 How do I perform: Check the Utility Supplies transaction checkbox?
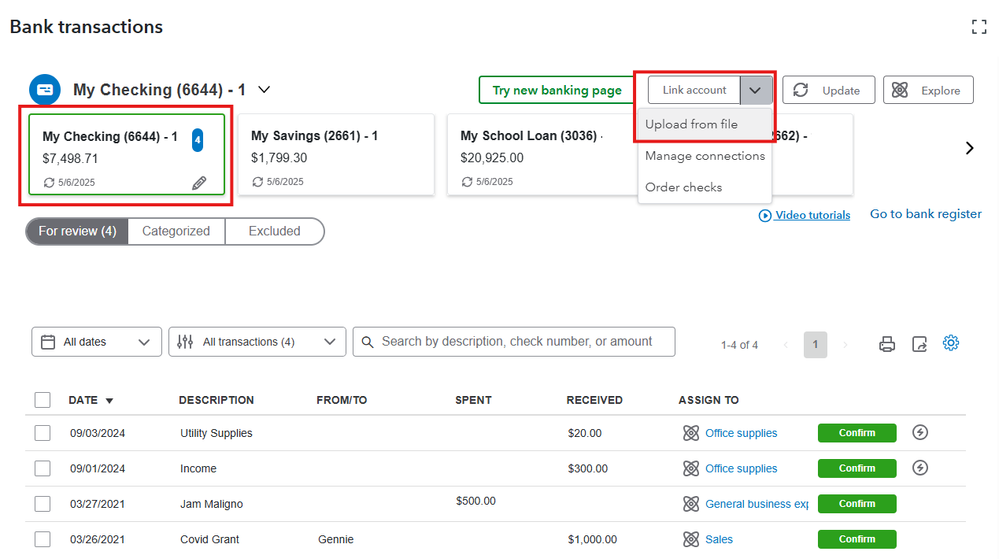pos(42,433)
